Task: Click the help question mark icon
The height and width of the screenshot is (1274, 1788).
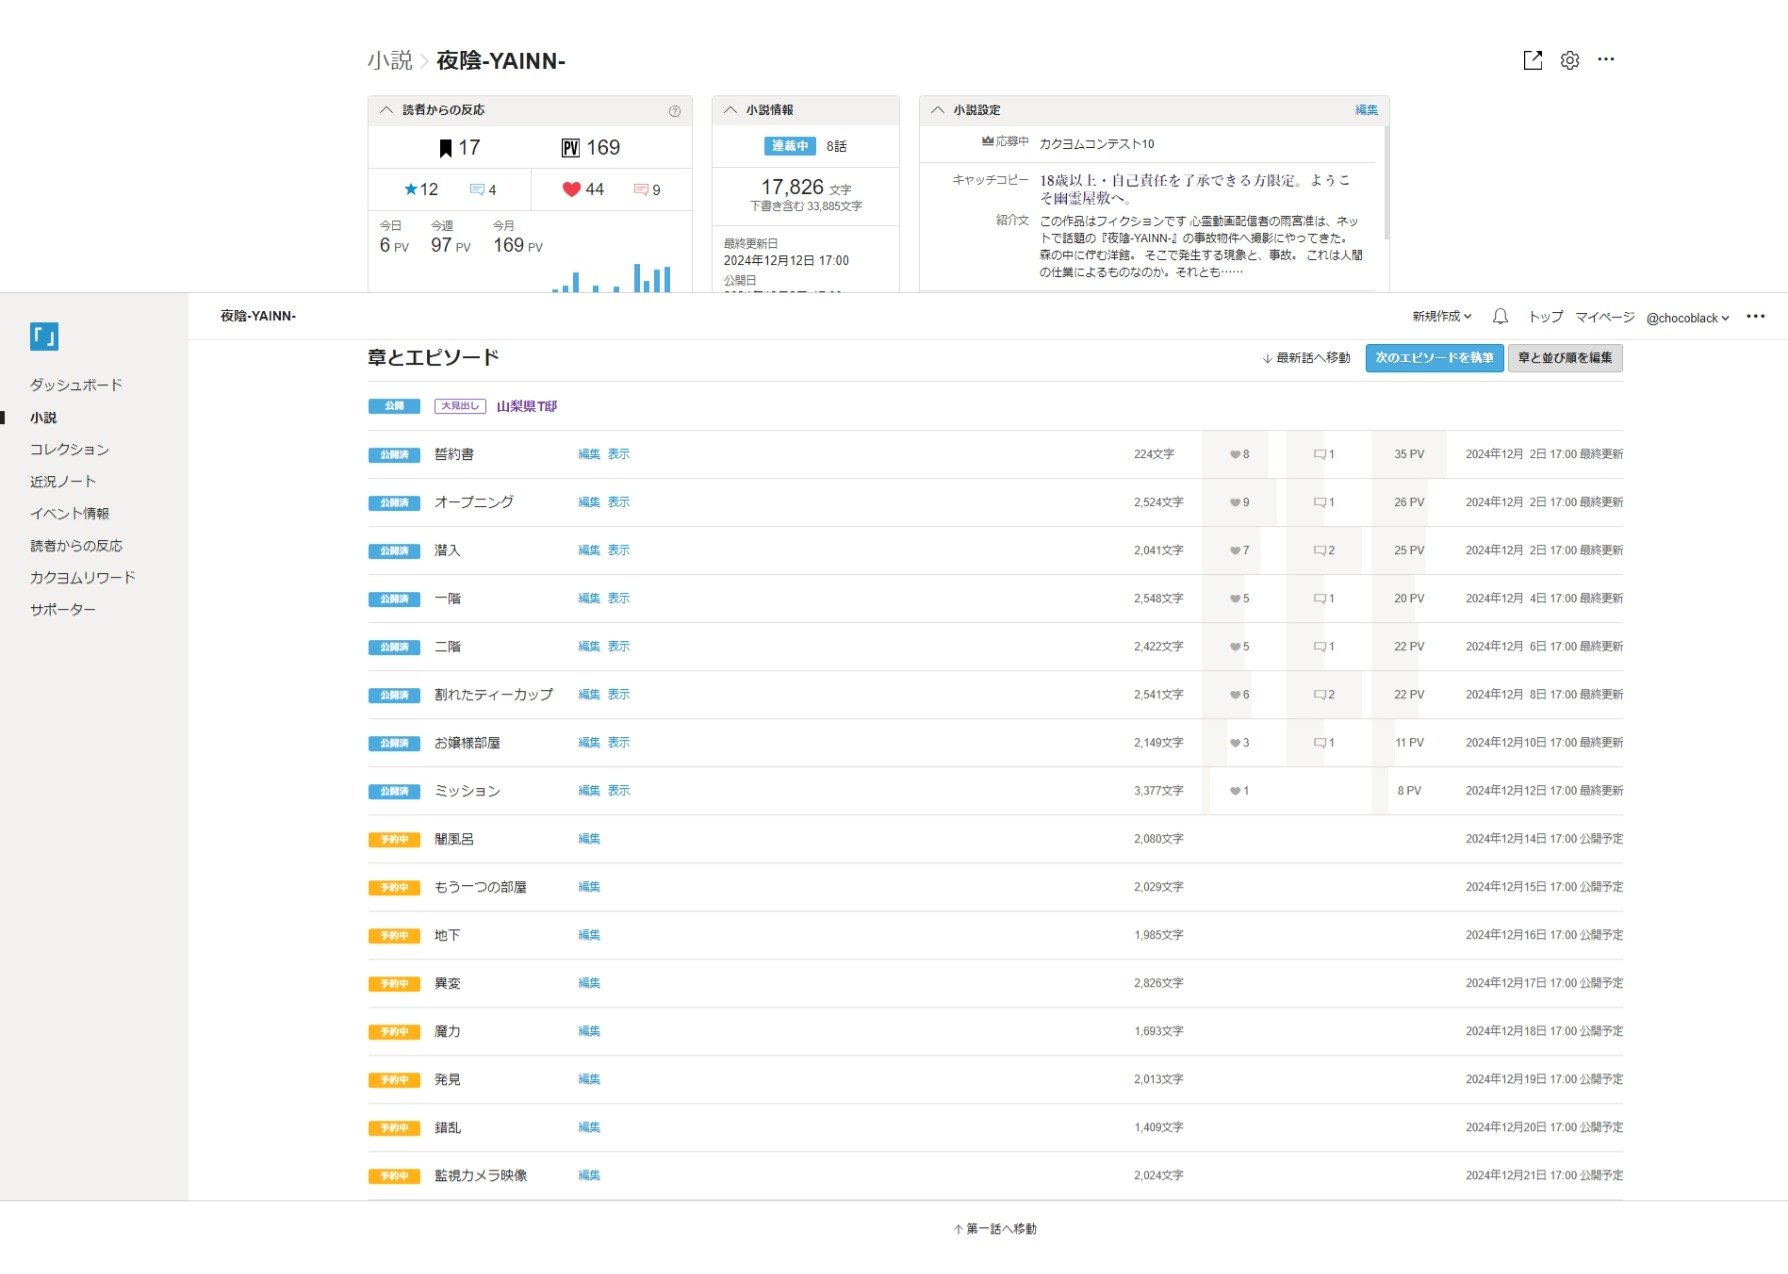Action: (674, 111)
